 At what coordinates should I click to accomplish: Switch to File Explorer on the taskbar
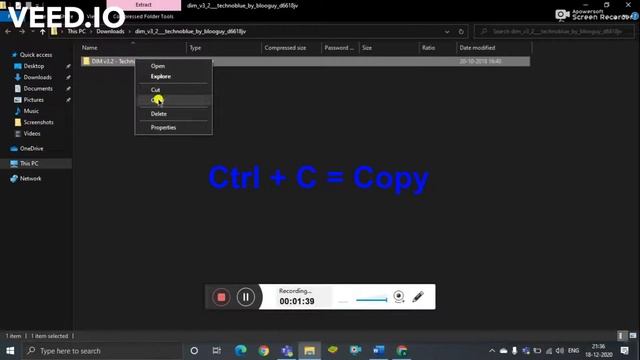(x=309, y=351)
